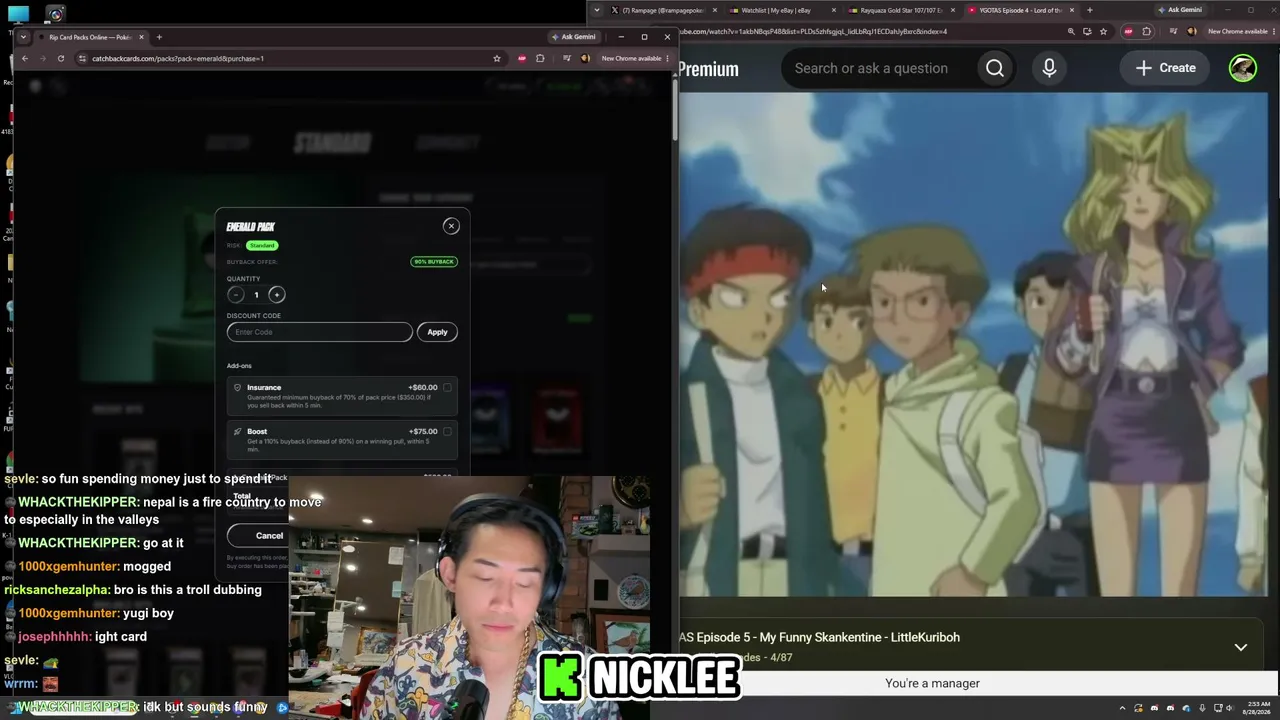Enable the Insurance add-on checkbox

pyautogui.click(x=447, y=388)
